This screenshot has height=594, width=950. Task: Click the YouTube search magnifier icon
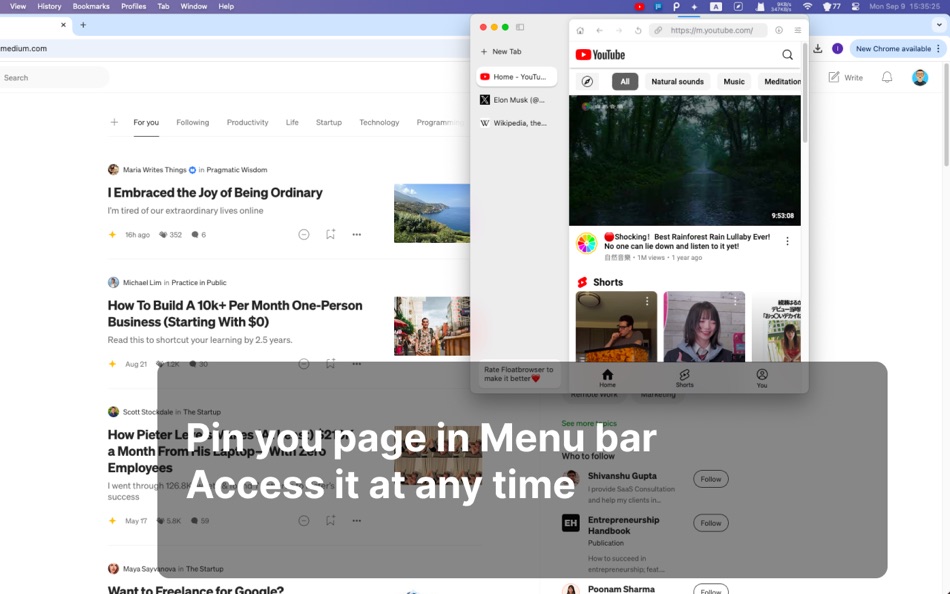787,55
